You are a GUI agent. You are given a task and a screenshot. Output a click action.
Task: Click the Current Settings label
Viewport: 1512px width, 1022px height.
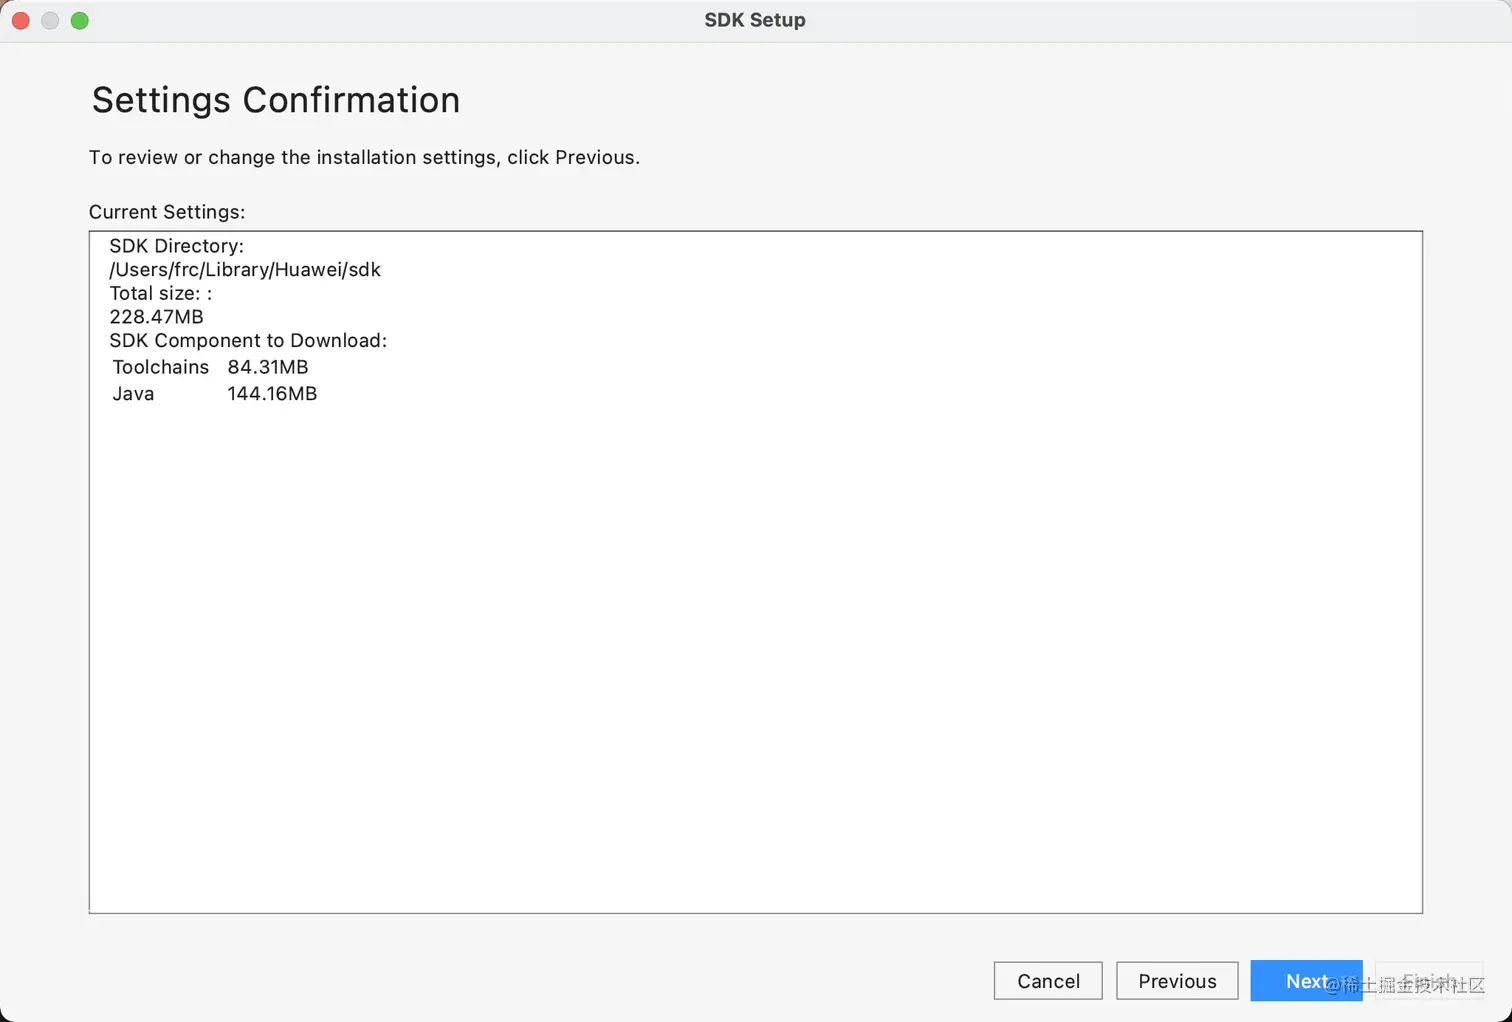click(x=167, y=212)
